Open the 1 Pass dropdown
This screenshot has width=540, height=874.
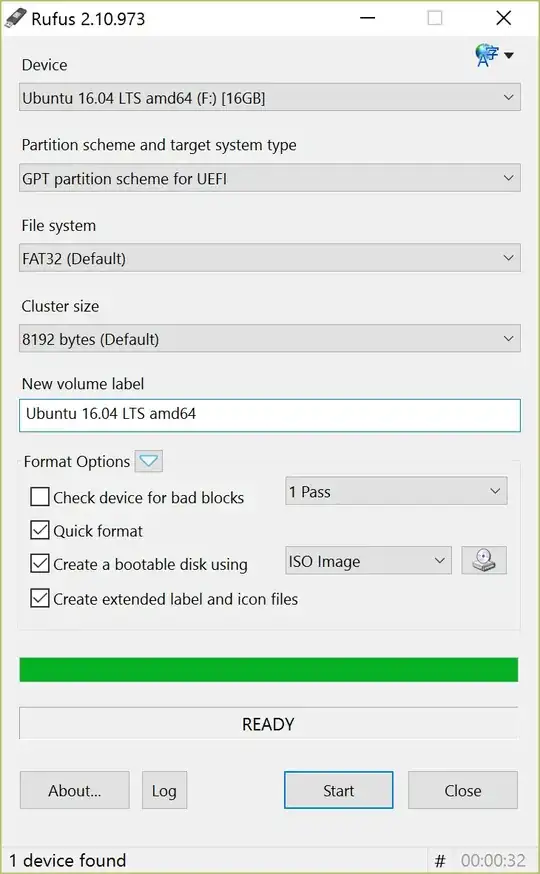tap(396, 491)
